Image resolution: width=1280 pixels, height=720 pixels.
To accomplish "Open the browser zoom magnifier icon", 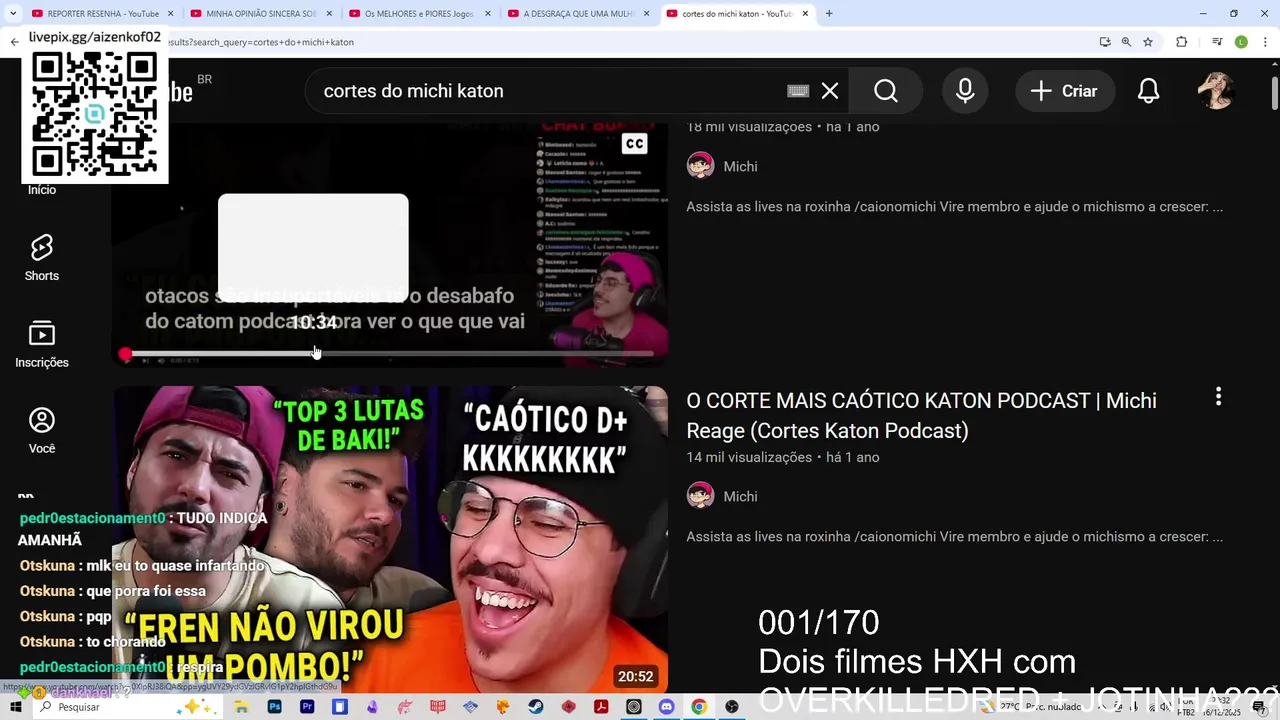I will point(1126,42).
